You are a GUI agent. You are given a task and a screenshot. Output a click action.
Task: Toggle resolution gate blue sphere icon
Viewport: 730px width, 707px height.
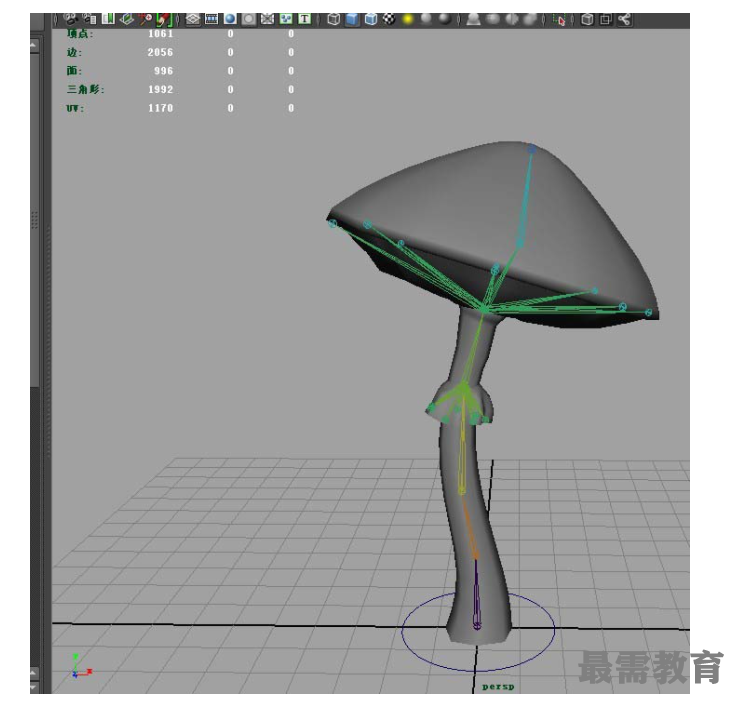(x=230, y=19)
